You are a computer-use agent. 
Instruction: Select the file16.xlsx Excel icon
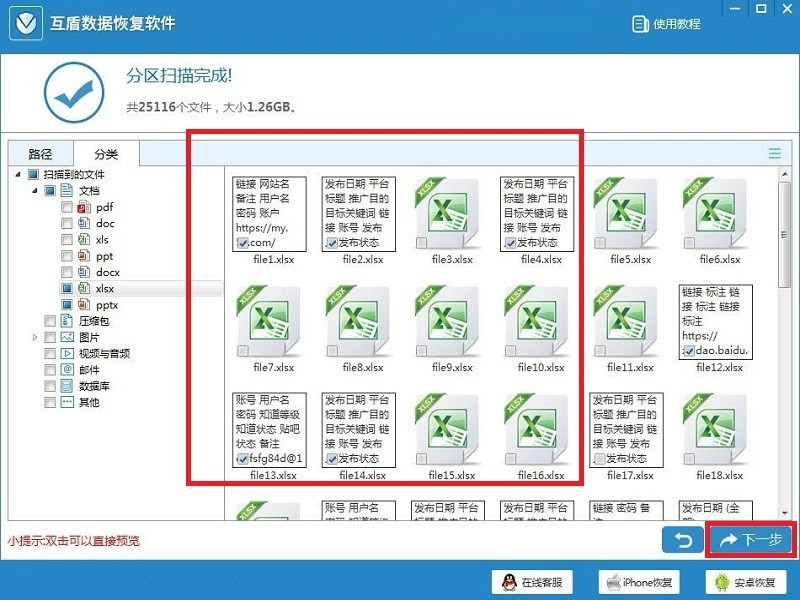tap(537, 430)
